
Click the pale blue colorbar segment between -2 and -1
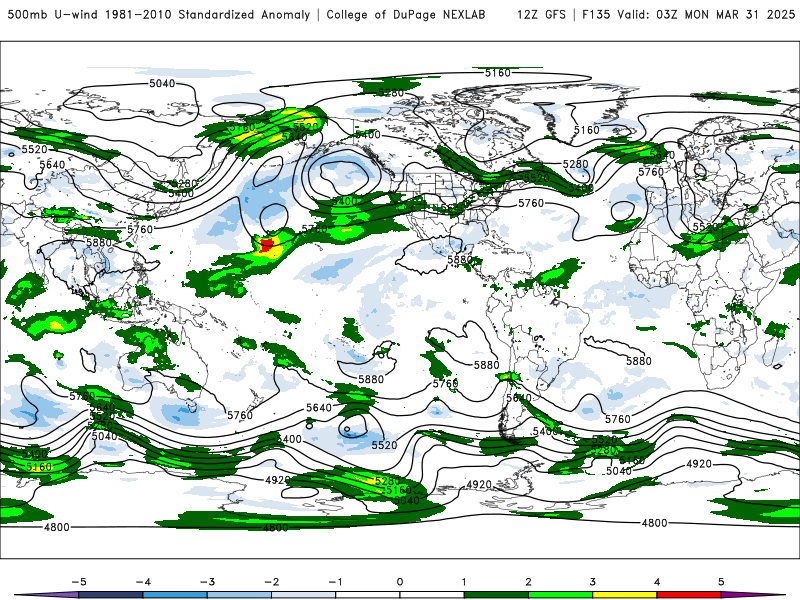click(x=304, y=595)
